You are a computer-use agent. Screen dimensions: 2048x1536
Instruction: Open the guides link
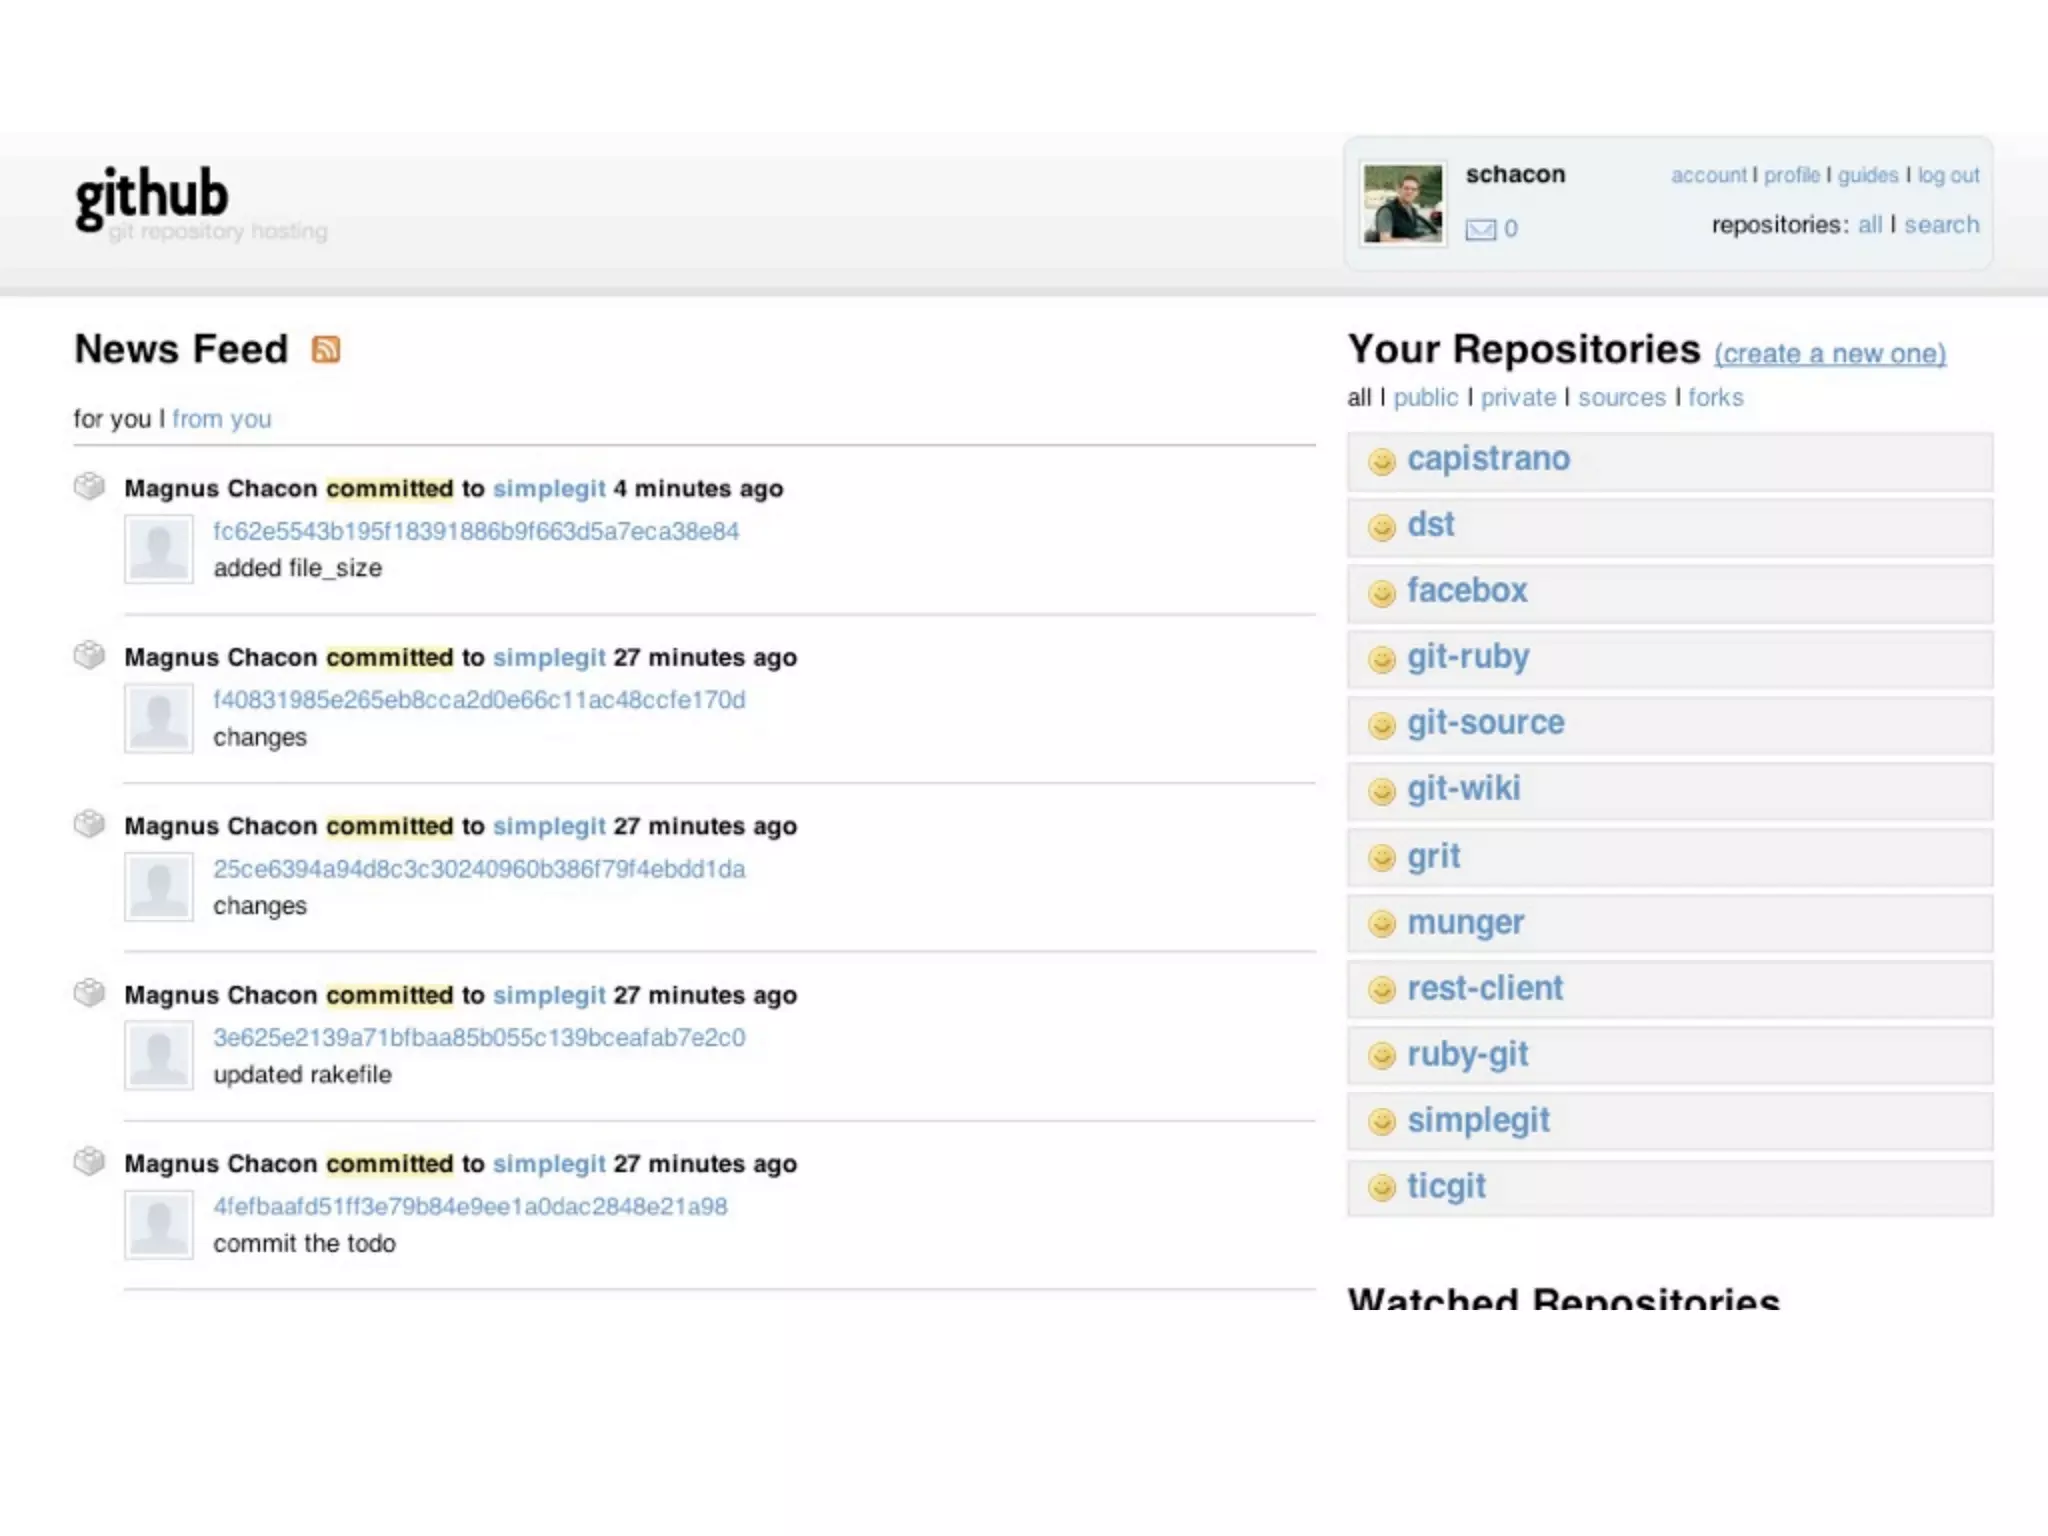point(1867,176)
